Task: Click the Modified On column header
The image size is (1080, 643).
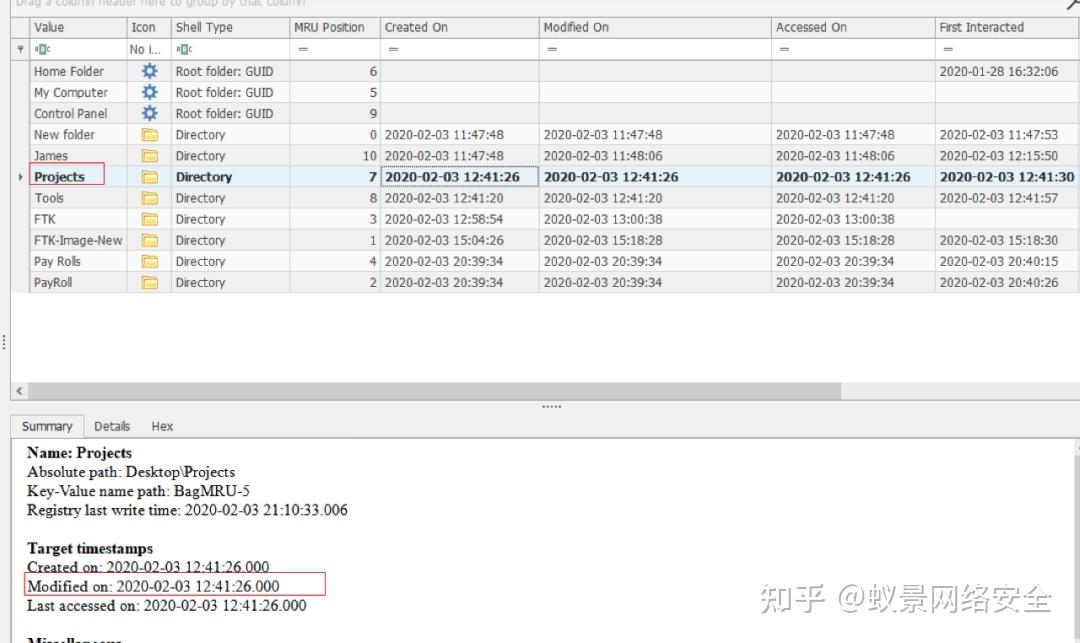Action: (x=576, y=27)
